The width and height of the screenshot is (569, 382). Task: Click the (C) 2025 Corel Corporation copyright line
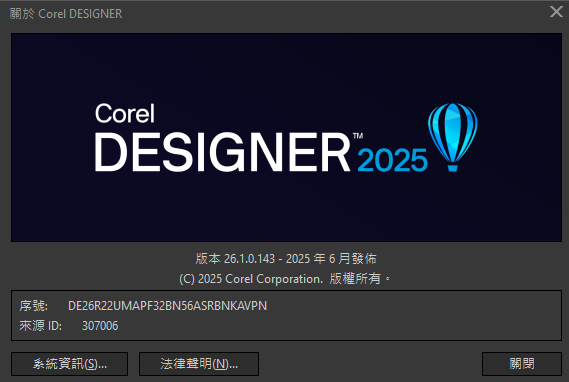[286, 279]
